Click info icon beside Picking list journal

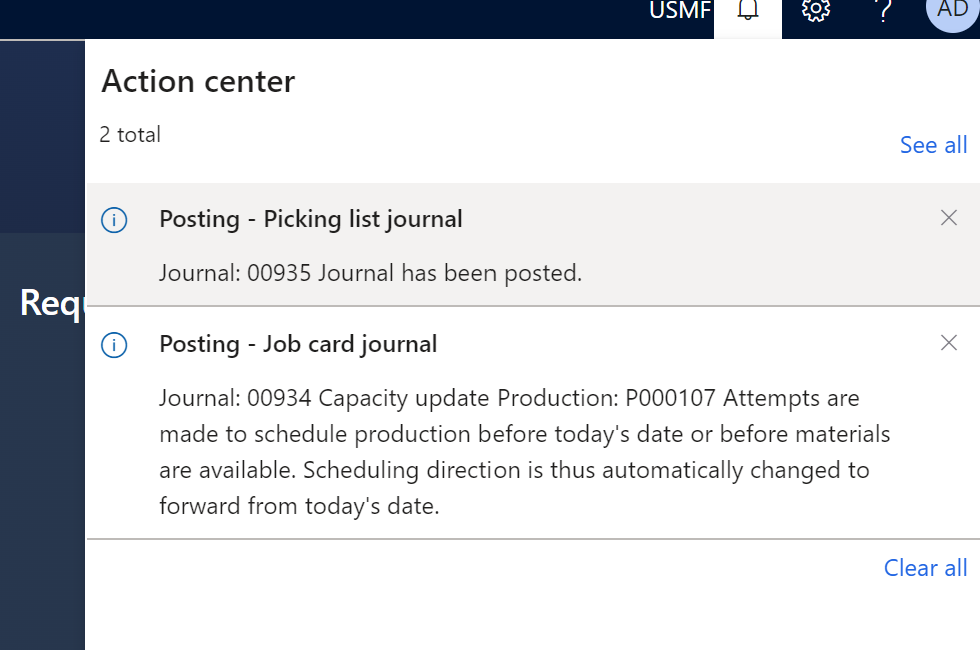tap(115, 220)
